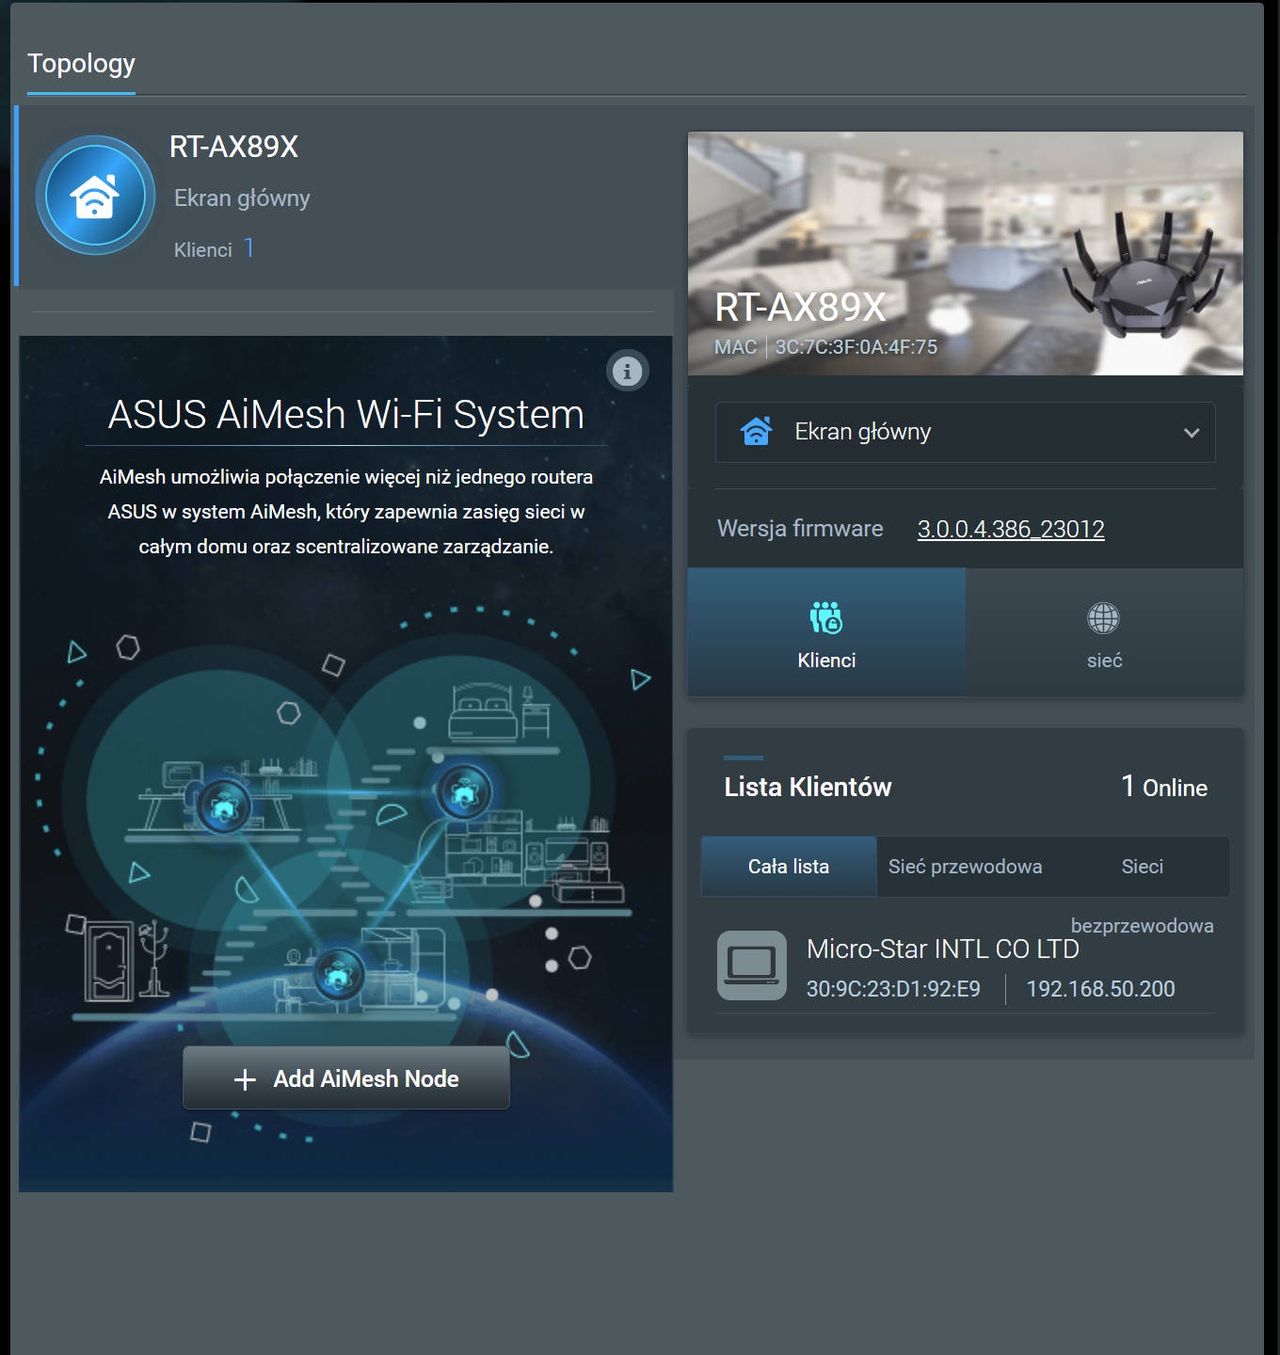Screen dimensions: 1280x1355
Task: Switch to the sieć tab
Action: 1105,632
